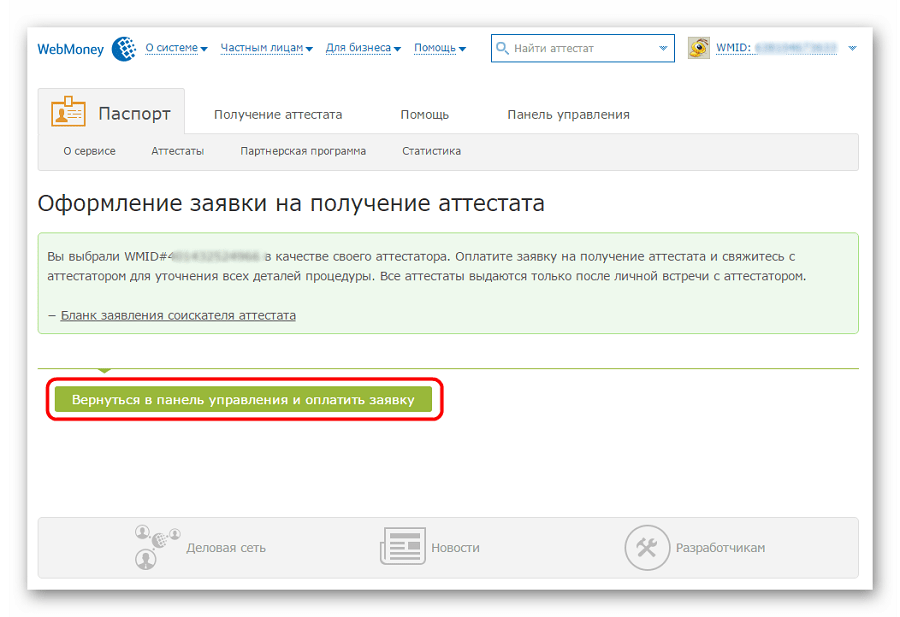Open the Бланк заявления соискателя аттестата link
The width and height of the screenshot is (900, 617).
coord(178,315)
